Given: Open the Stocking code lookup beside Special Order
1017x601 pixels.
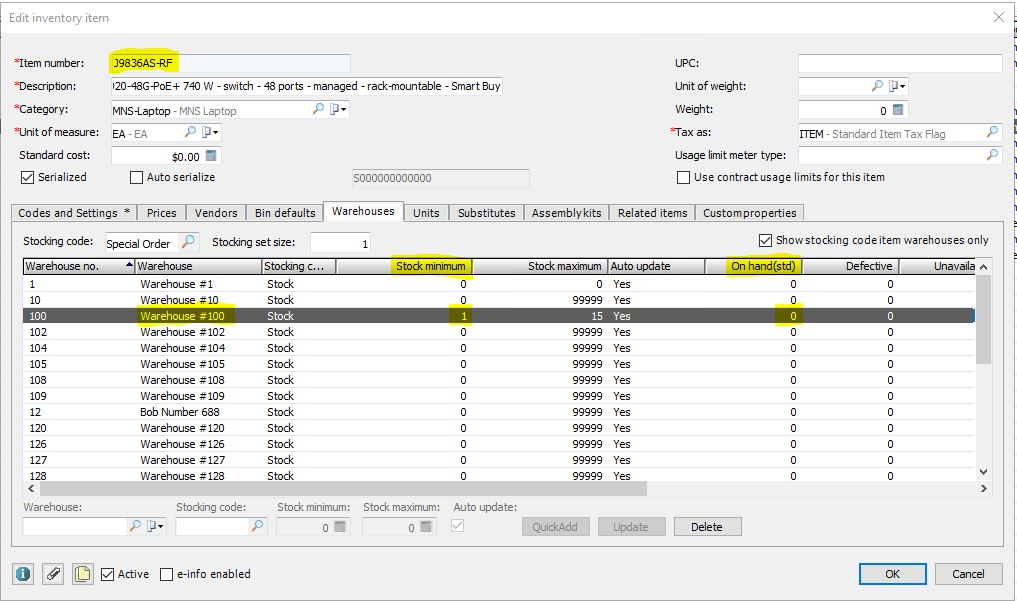Looking at the screenshot, I should pos(188,242).
